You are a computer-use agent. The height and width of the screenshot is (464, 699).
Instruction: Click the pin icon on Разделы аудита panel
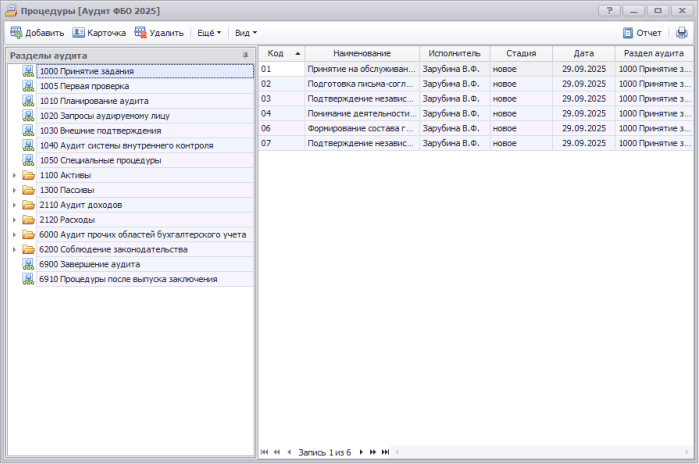245,56
